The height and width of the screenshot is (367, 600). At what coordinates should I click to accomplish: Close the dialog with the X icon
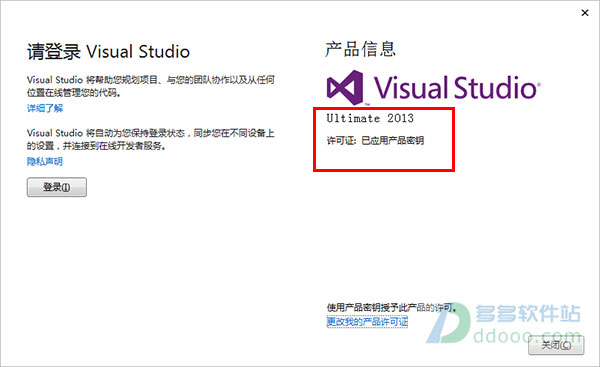[585, 13]
